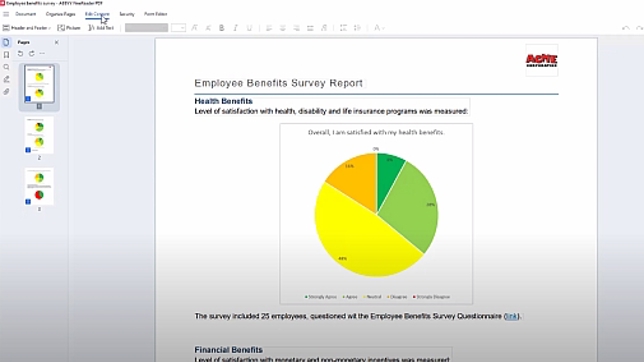
Task: Toggle Bold formatting
Action: point(222,28)
